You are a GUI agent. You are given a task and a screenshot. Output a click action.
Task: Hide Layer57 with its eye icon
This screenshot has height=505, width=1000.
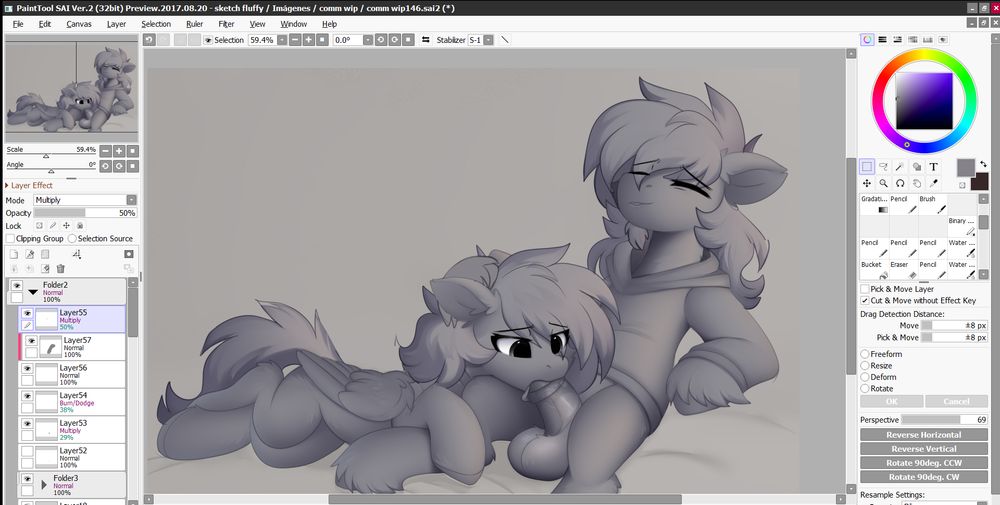(x=31, y=340)
